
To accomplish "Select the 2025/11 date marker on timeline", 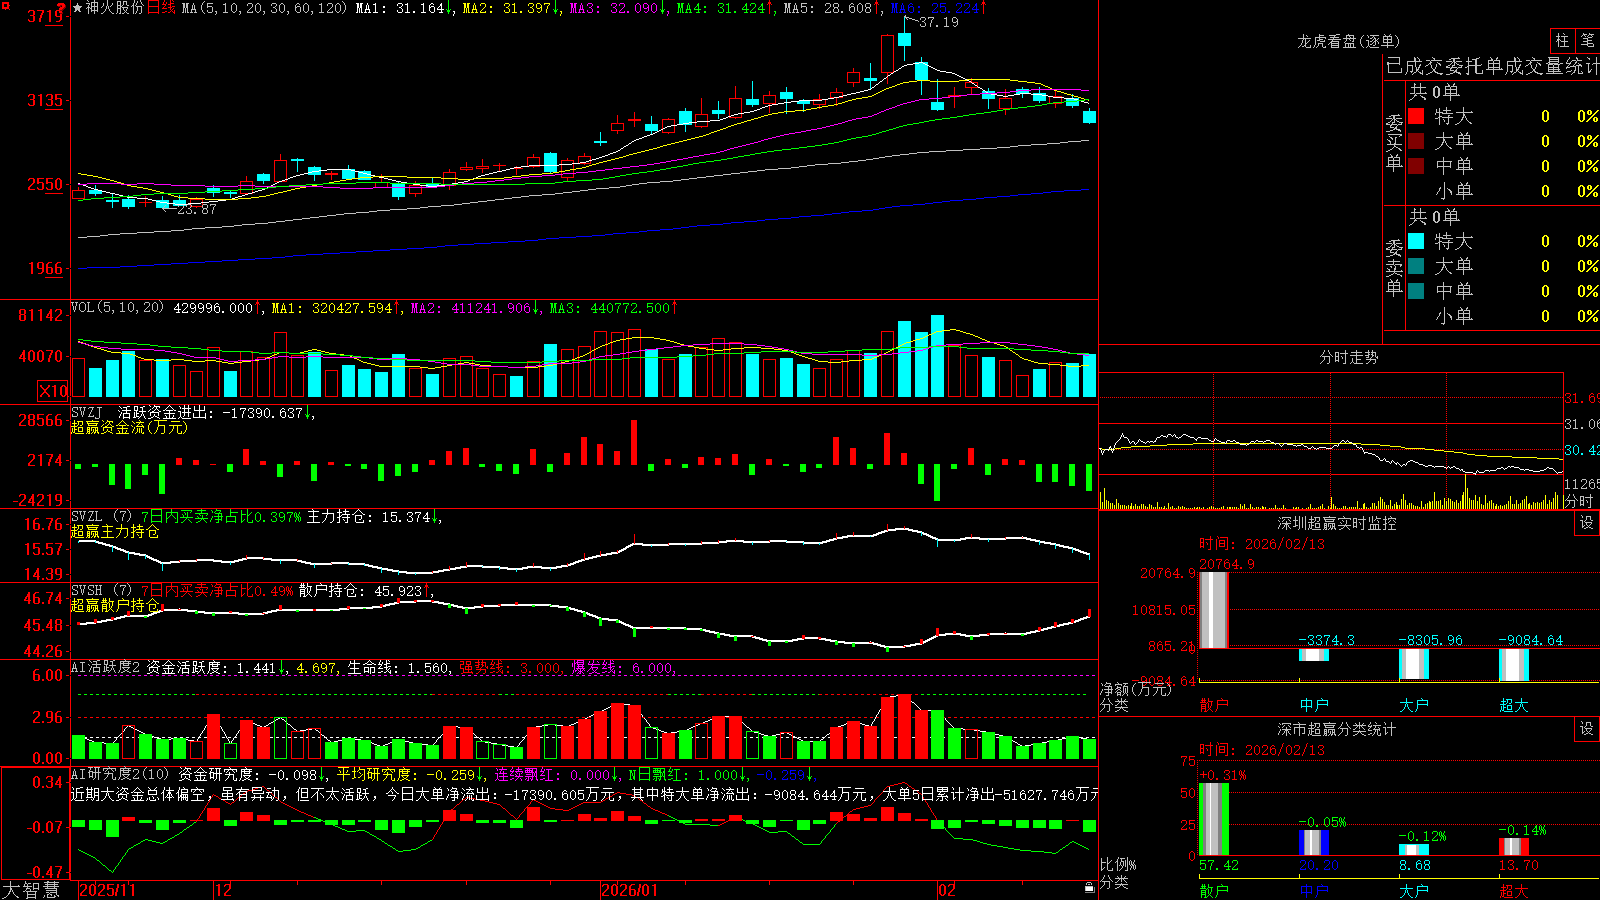I will point(107,890).
